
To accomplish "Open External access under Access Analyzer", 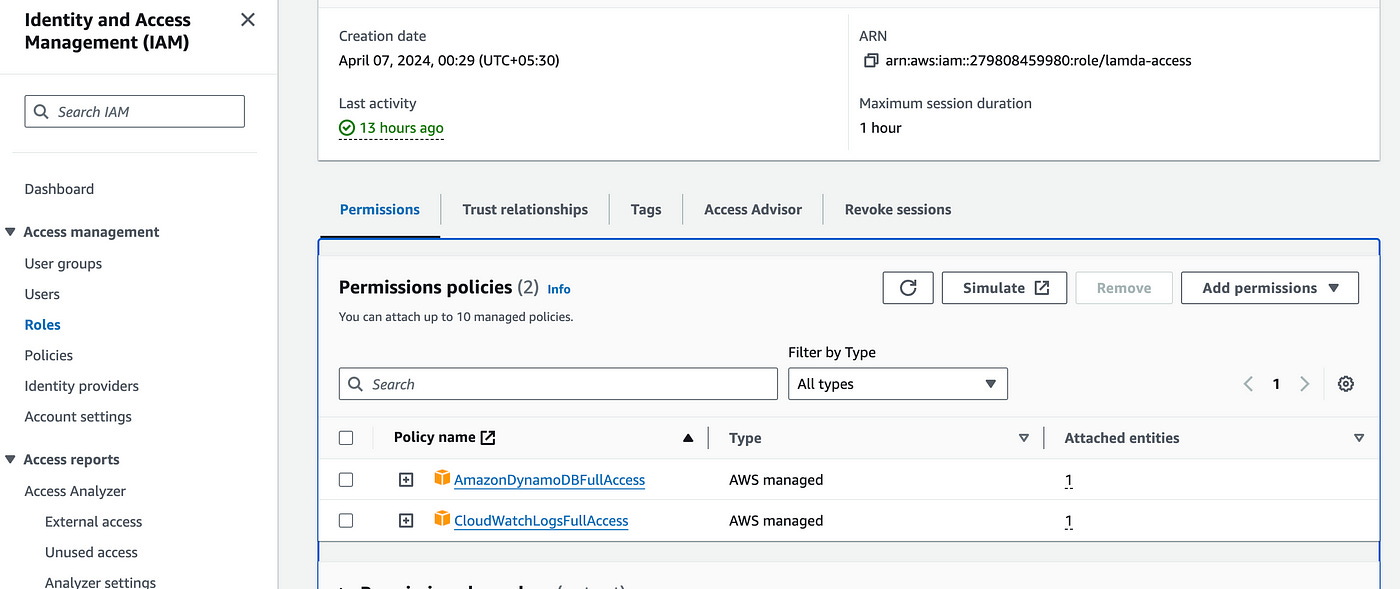I will click(x=94, y=522).
